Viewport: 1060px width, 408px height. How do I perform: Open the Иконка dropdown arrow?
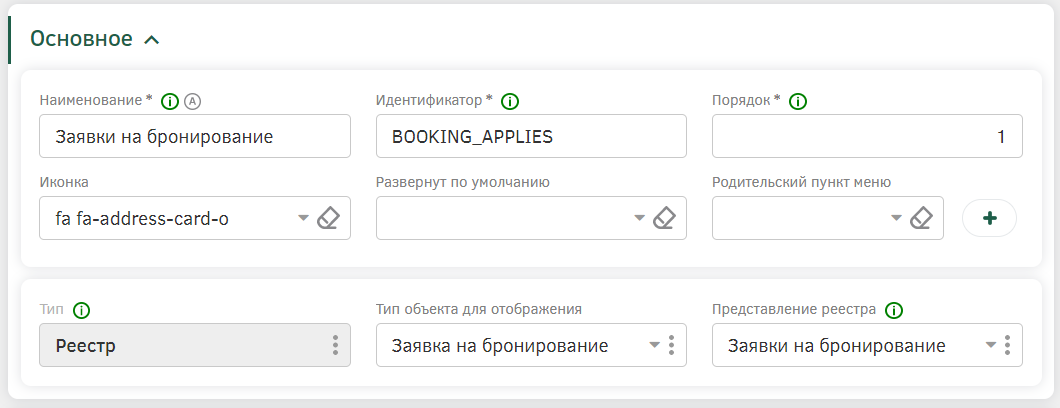pyautogui.click(x=304, y=218)
